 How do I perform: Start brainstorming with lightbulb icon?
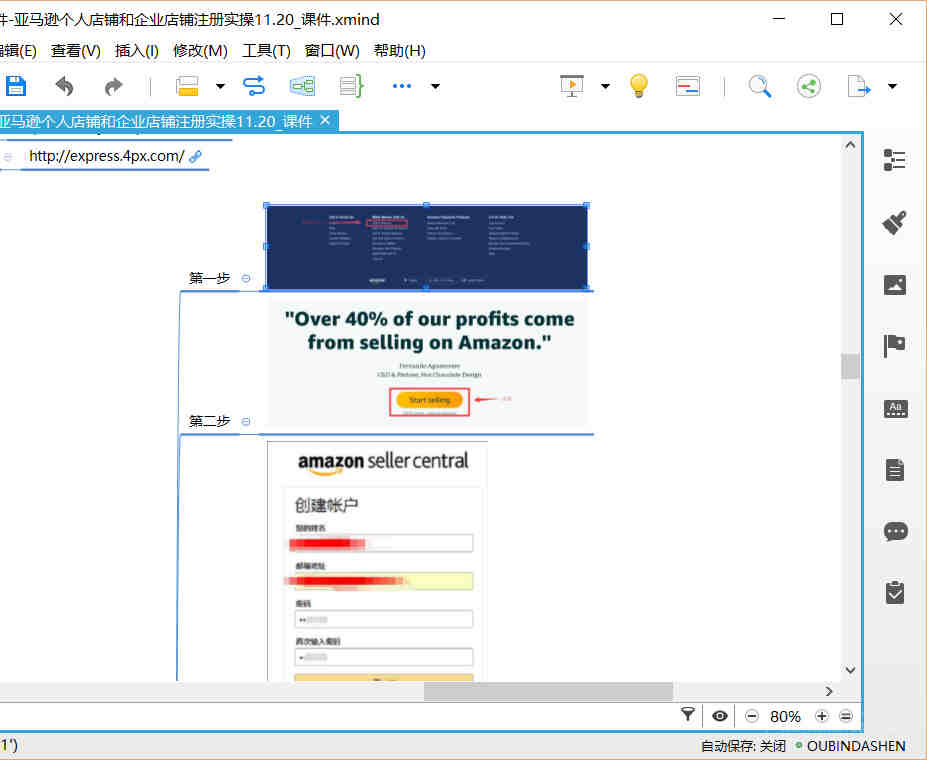[x=638, y=86]
